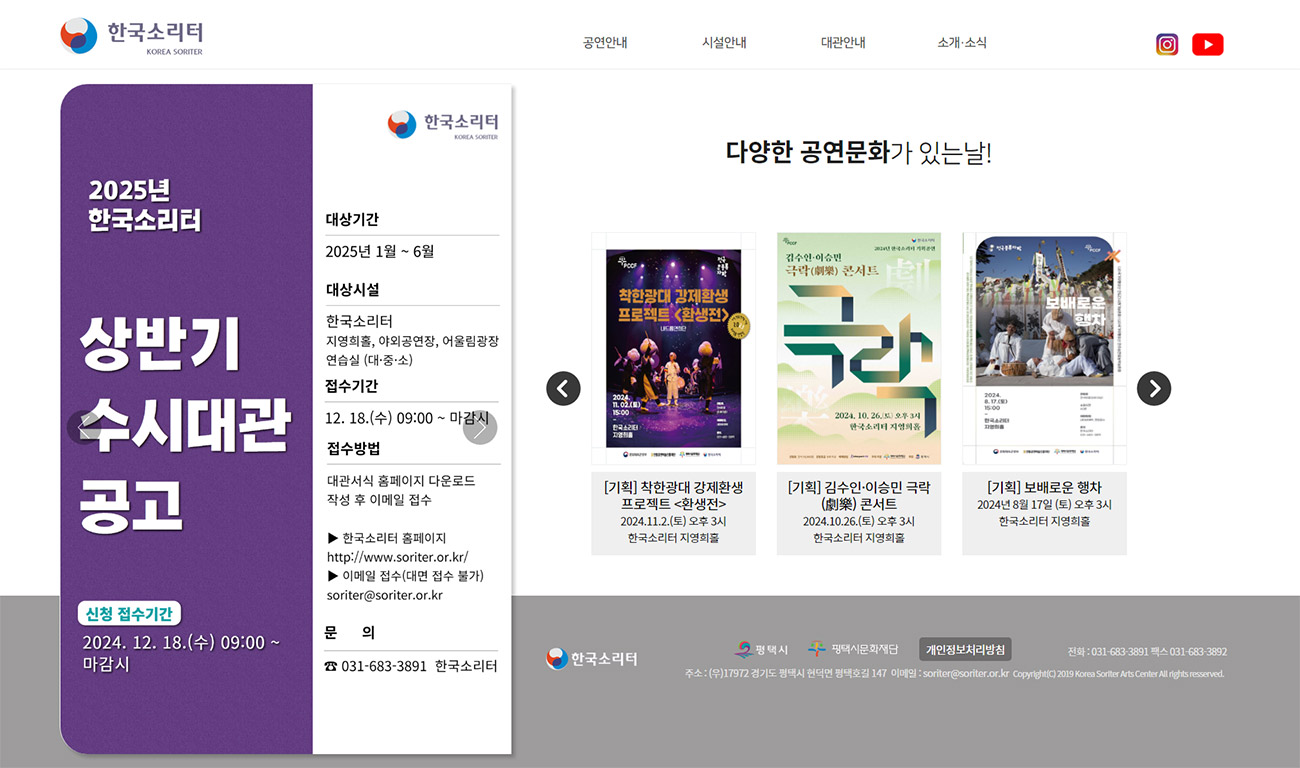
Task: Open the 개인정보처리방침 button
Action: (x=965, y=649)
